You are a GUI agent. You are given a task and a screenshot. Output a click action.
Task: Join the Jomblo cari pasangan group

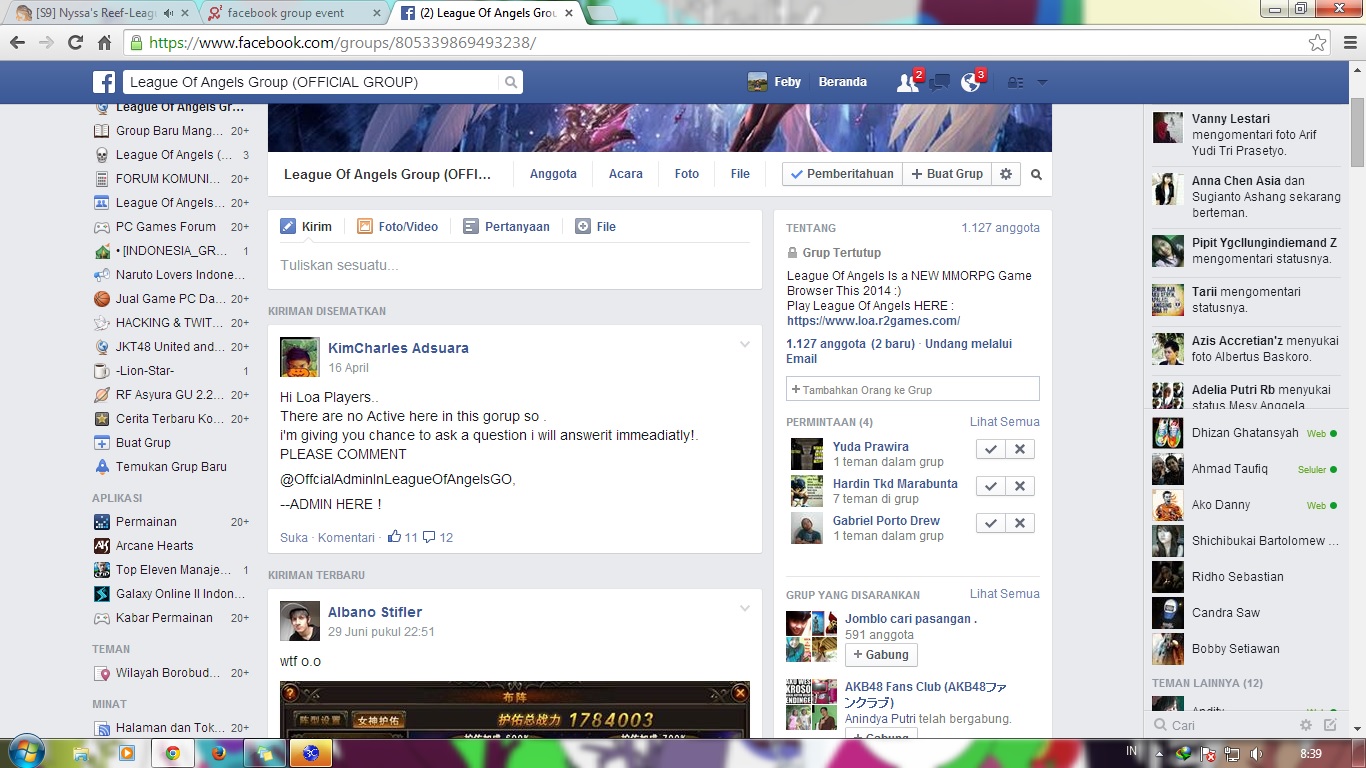(x=881, y=655)
